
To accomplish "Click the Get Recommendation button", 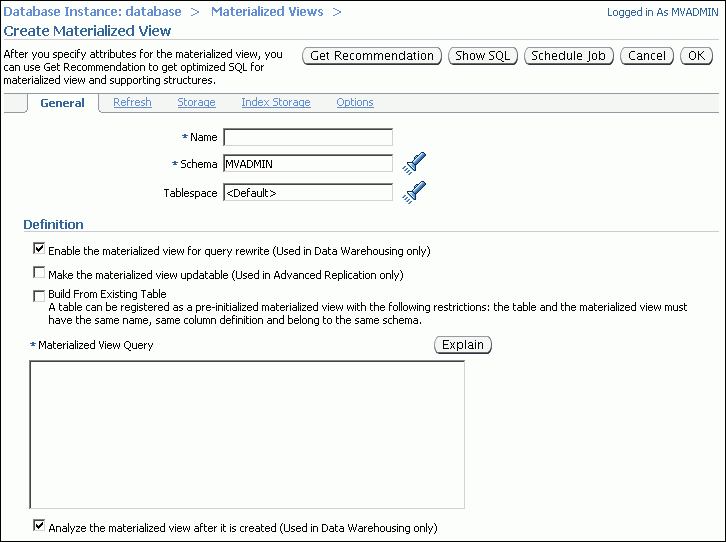I will (372, 56).
